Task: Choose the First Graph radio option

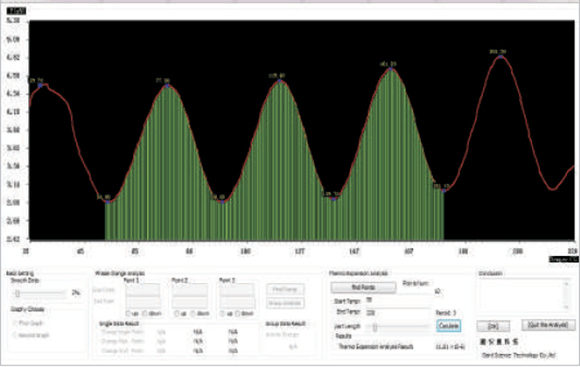Action: coord(16,323)
